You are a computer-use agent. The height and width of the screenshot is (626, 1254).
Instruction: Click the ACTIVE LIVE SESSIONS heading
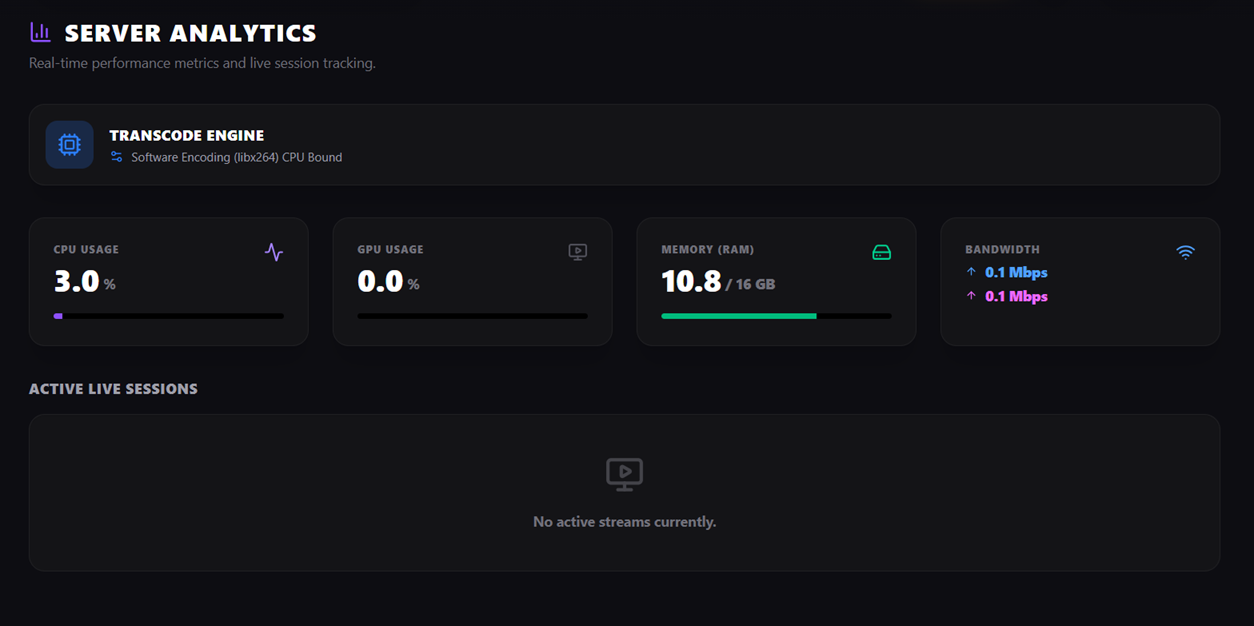(x=113, y=389)
